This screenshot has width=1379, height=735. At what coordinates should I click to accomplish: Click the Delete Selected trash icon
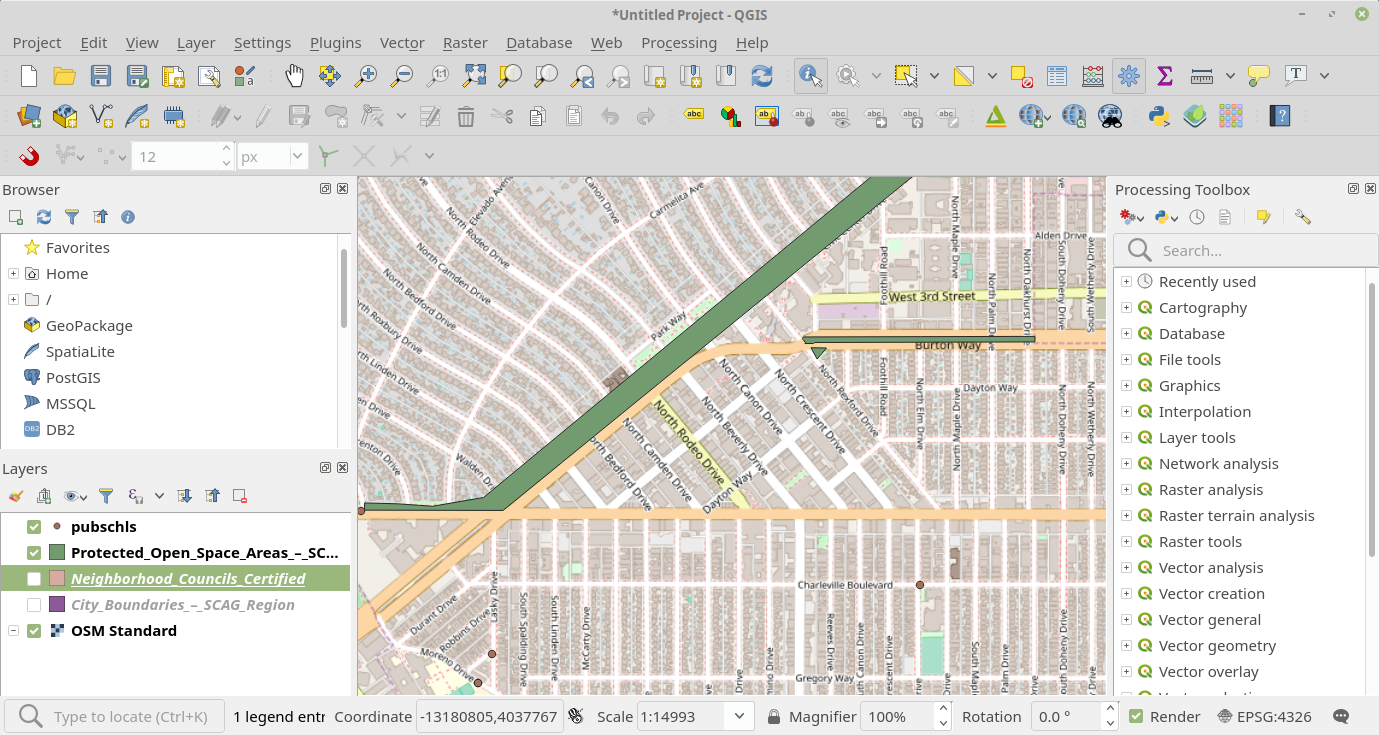(x=466, y=116)
